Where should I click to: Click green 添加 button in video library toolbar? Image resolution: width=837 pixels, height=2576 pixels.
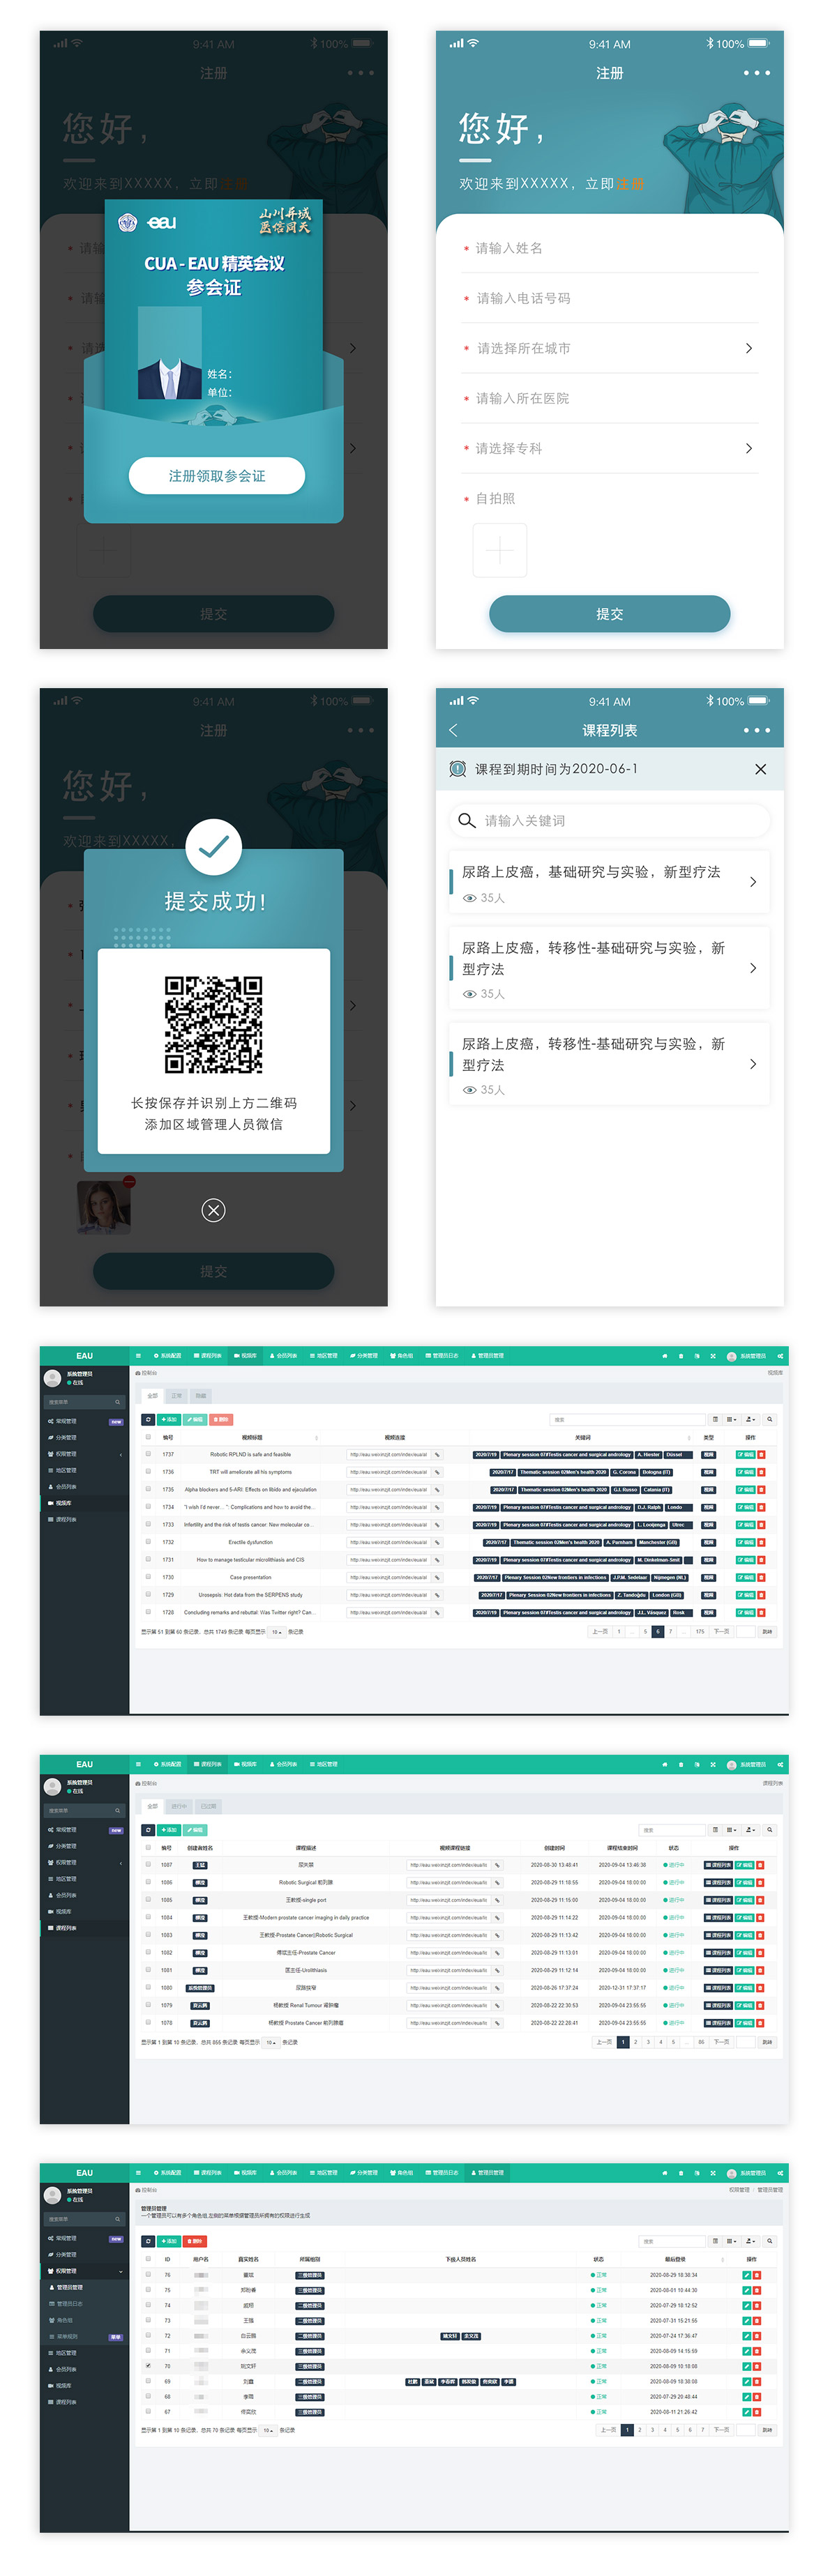169,1419
